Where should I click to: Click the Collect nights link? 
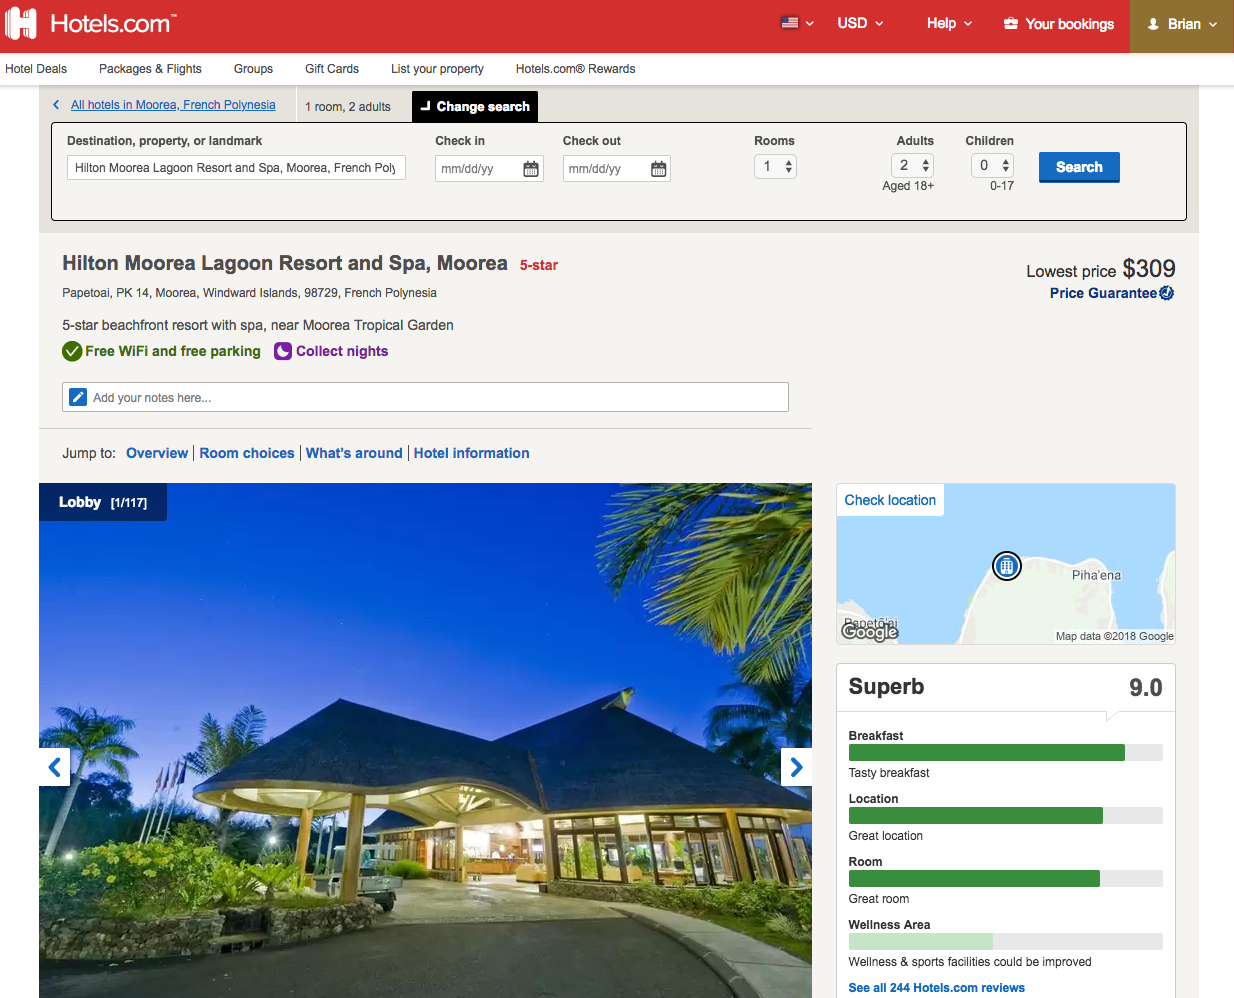(x=342, y=351)
